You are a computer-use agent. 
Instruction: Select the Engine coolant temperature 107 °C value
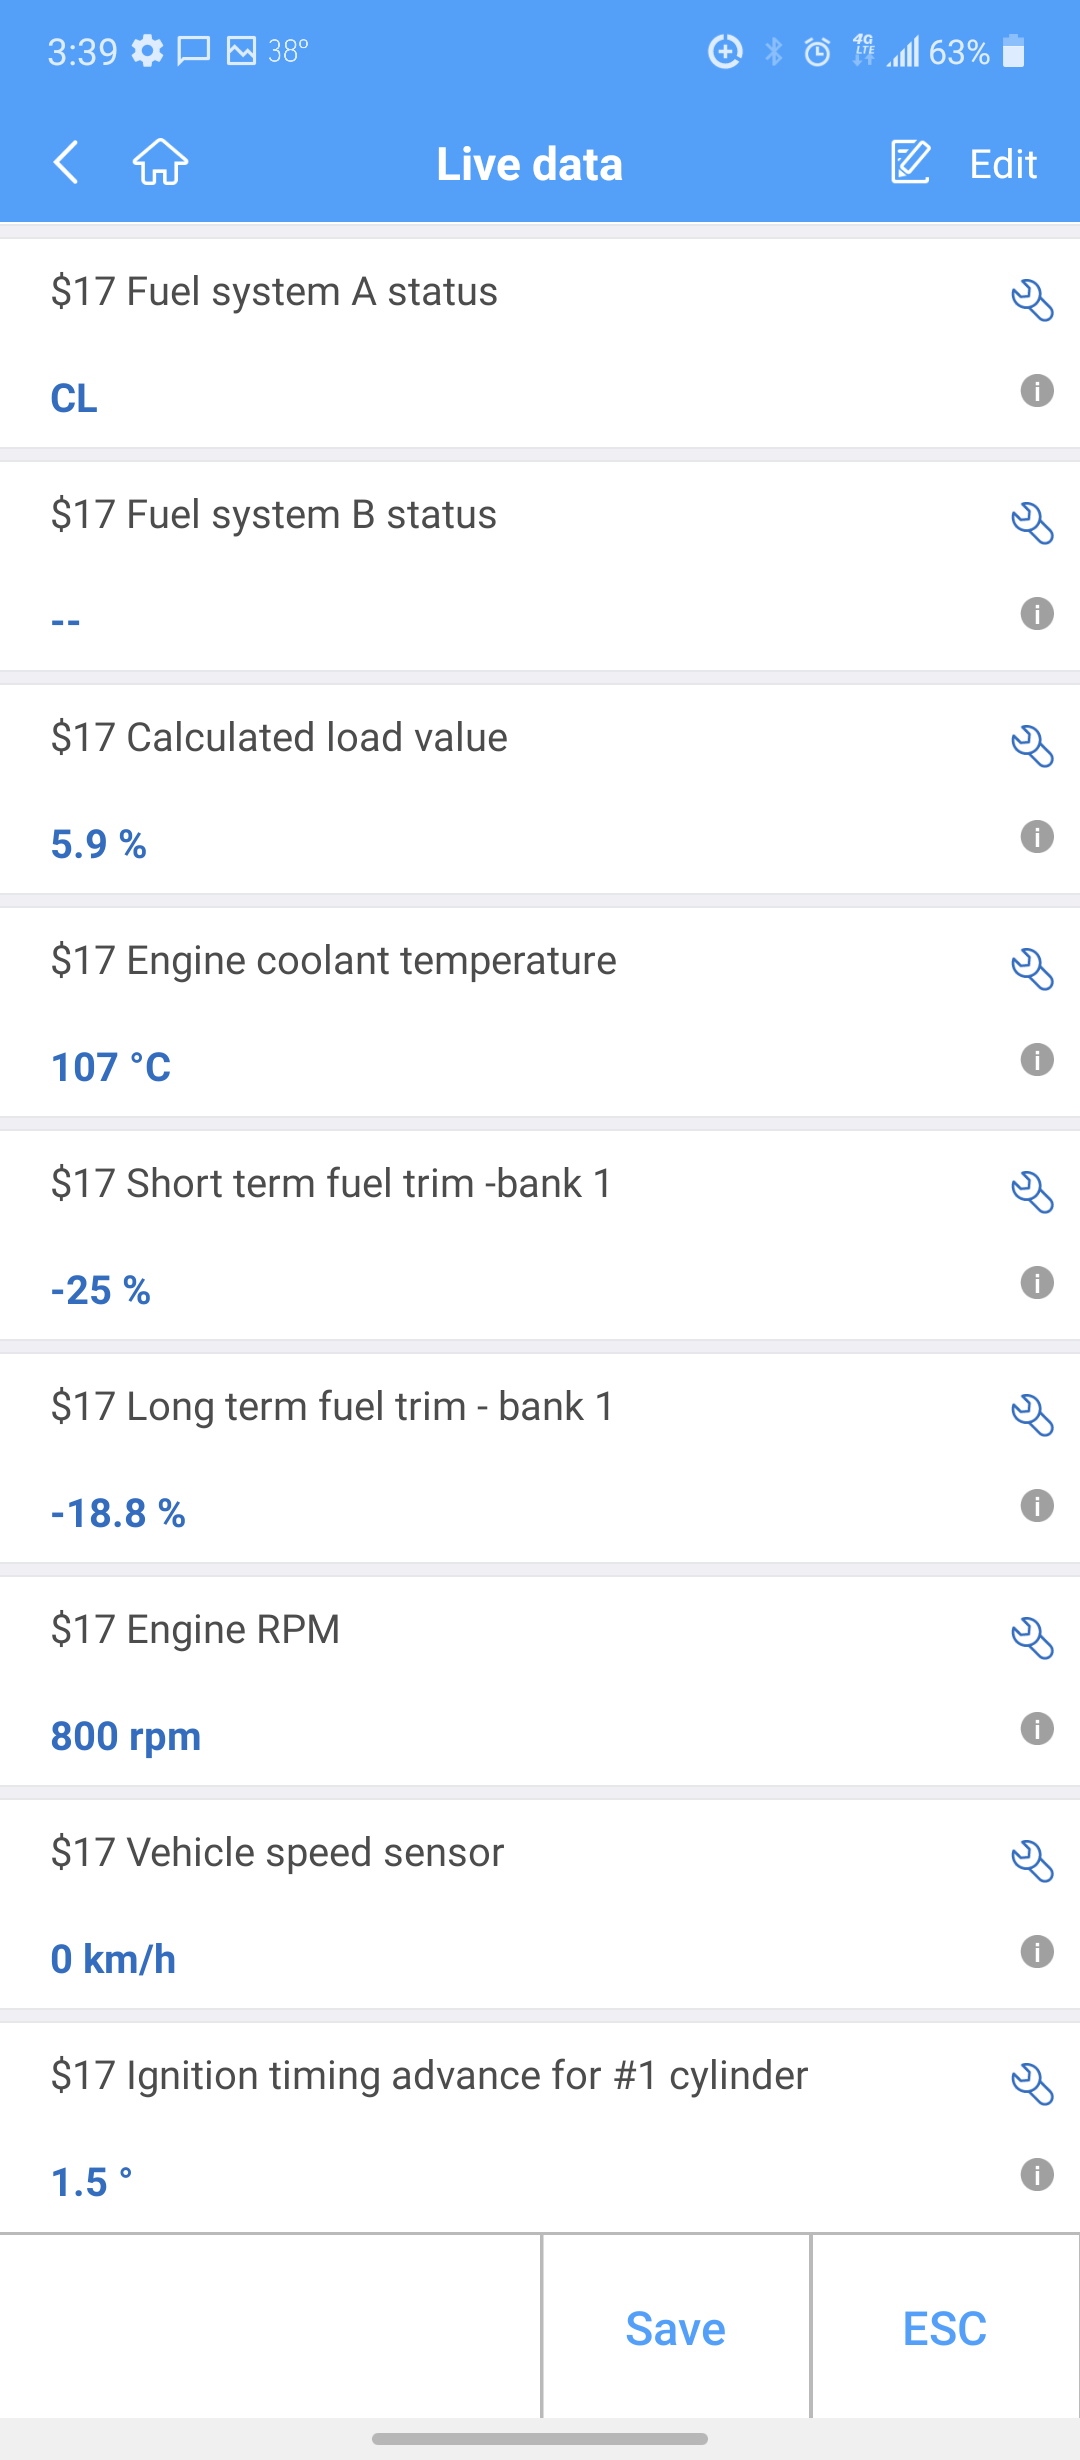tap(111, 1067)
